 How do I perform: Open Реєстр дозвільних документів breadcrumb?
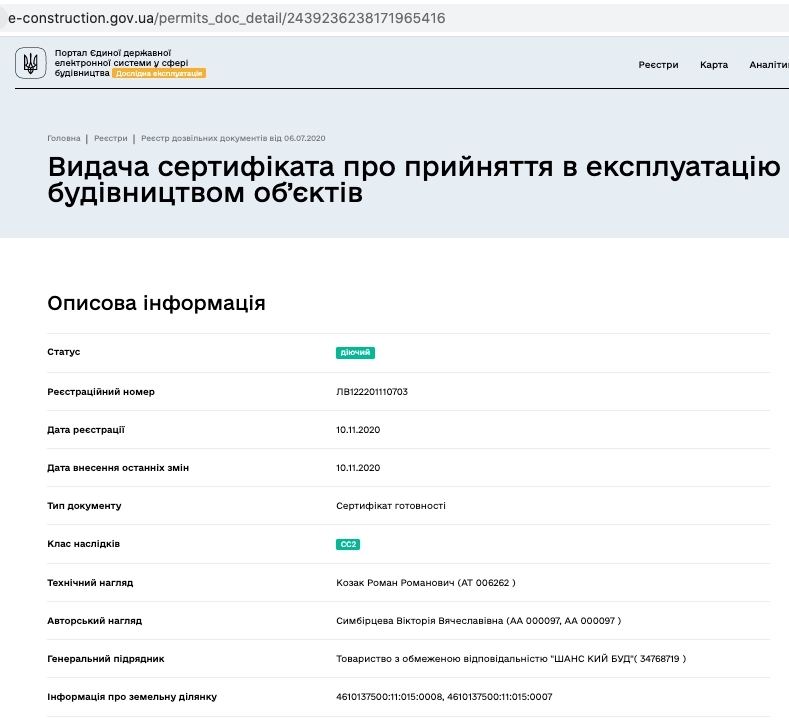click(233, 138)
